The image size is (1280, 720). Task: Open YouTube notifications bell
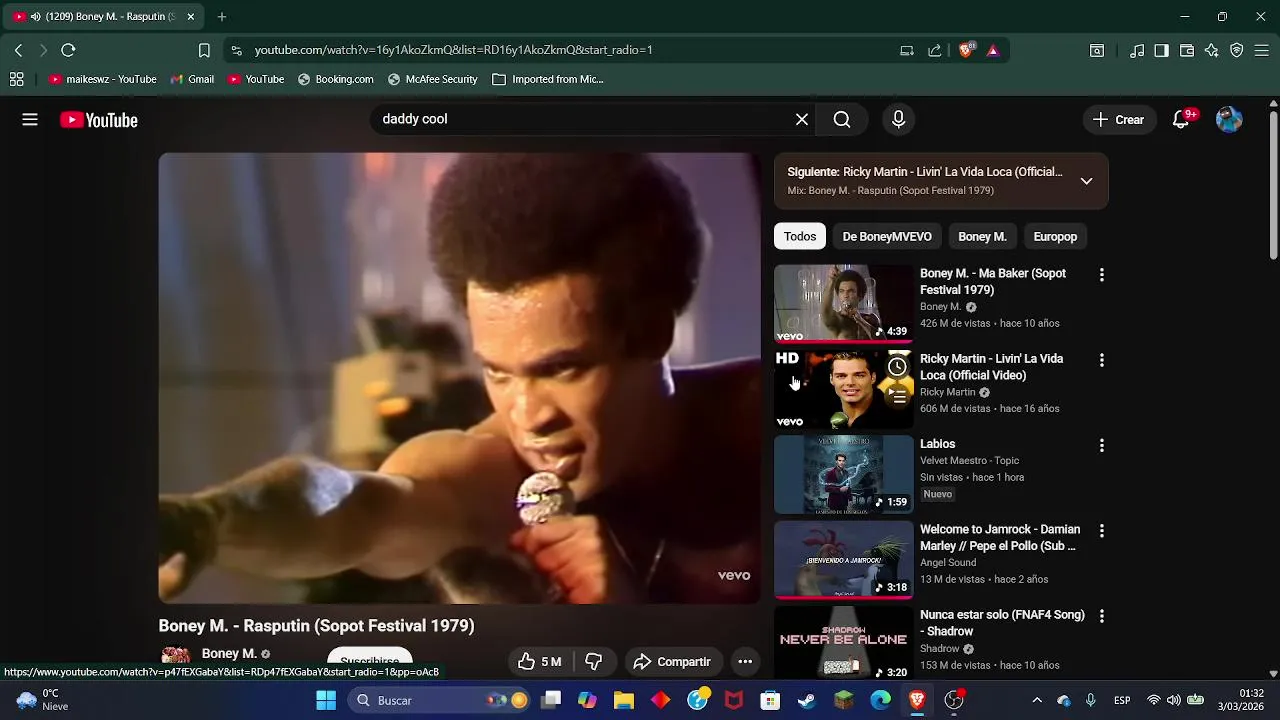click(1182, 120)
